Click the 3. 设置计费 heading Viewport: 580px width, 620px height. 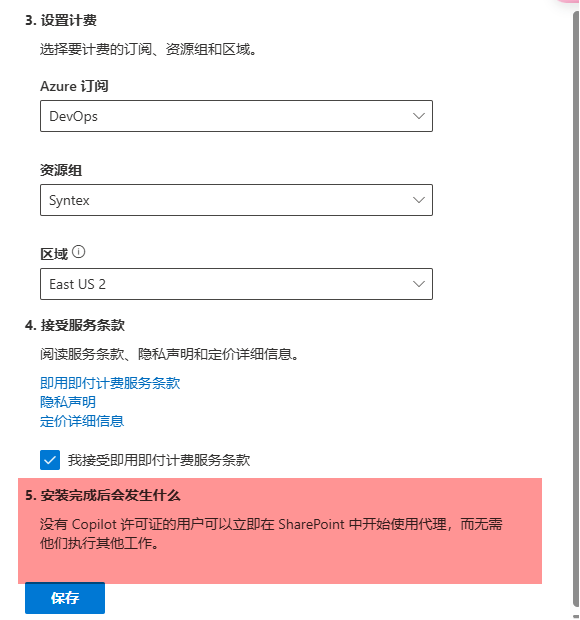61,21
